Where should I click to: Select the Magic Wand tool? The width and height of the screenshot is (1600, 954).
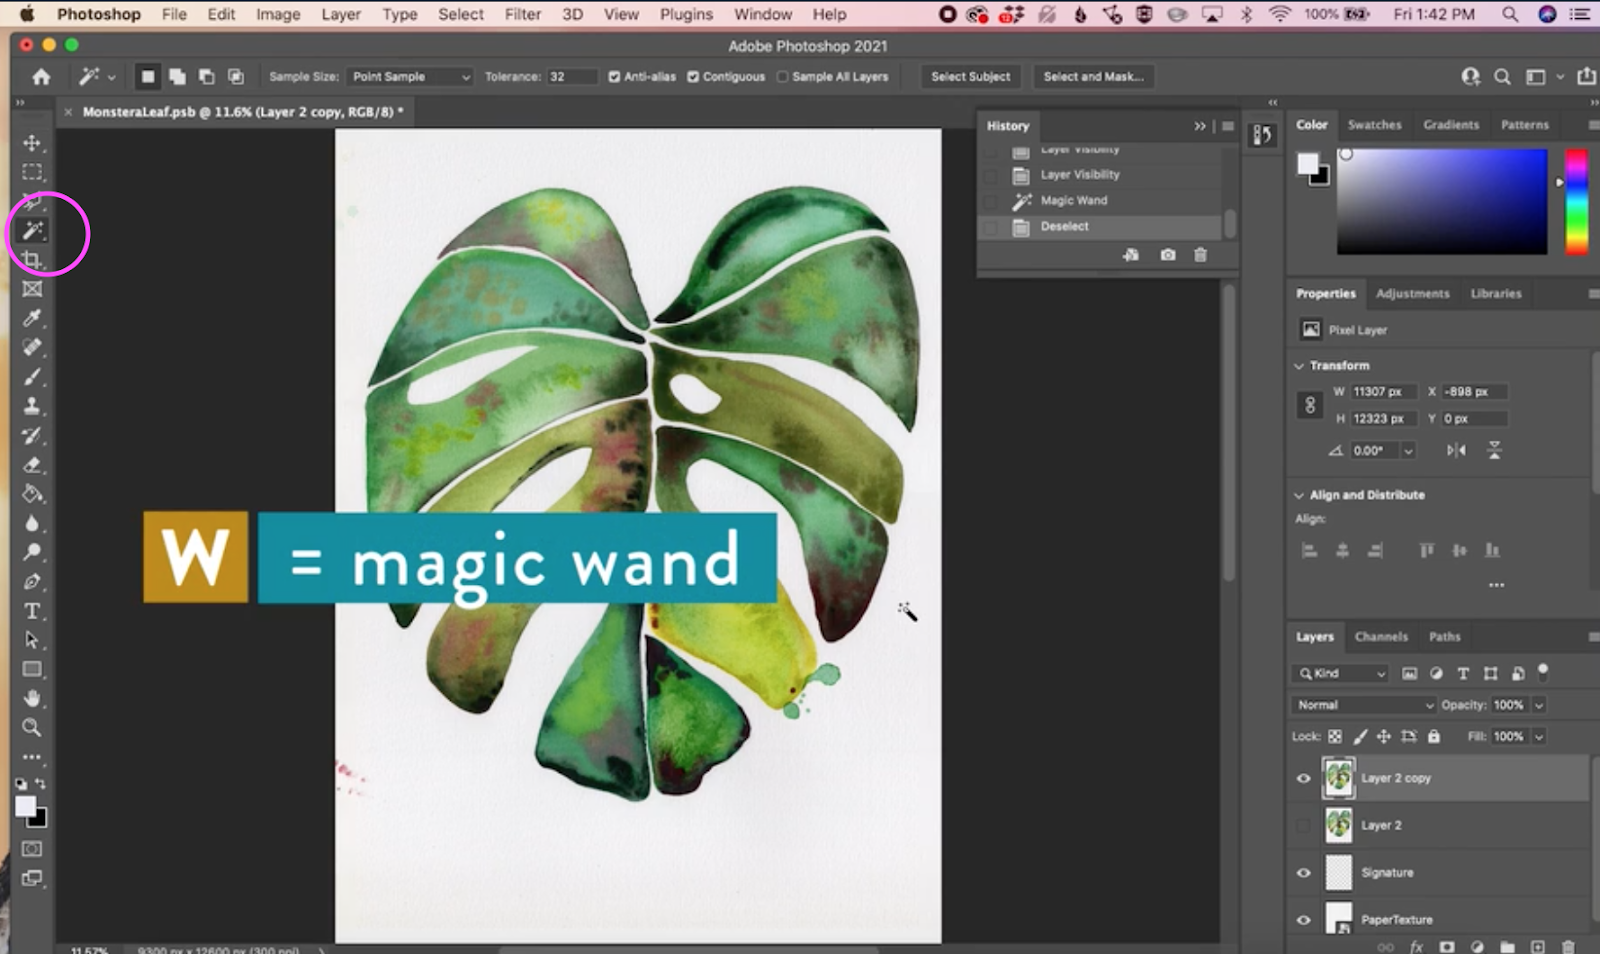pos(33,230)
